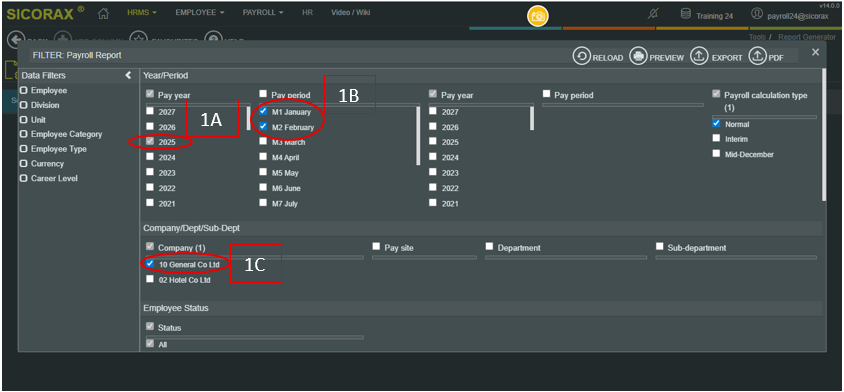Check 2023 in the first Pay year list

pos(150,172)
